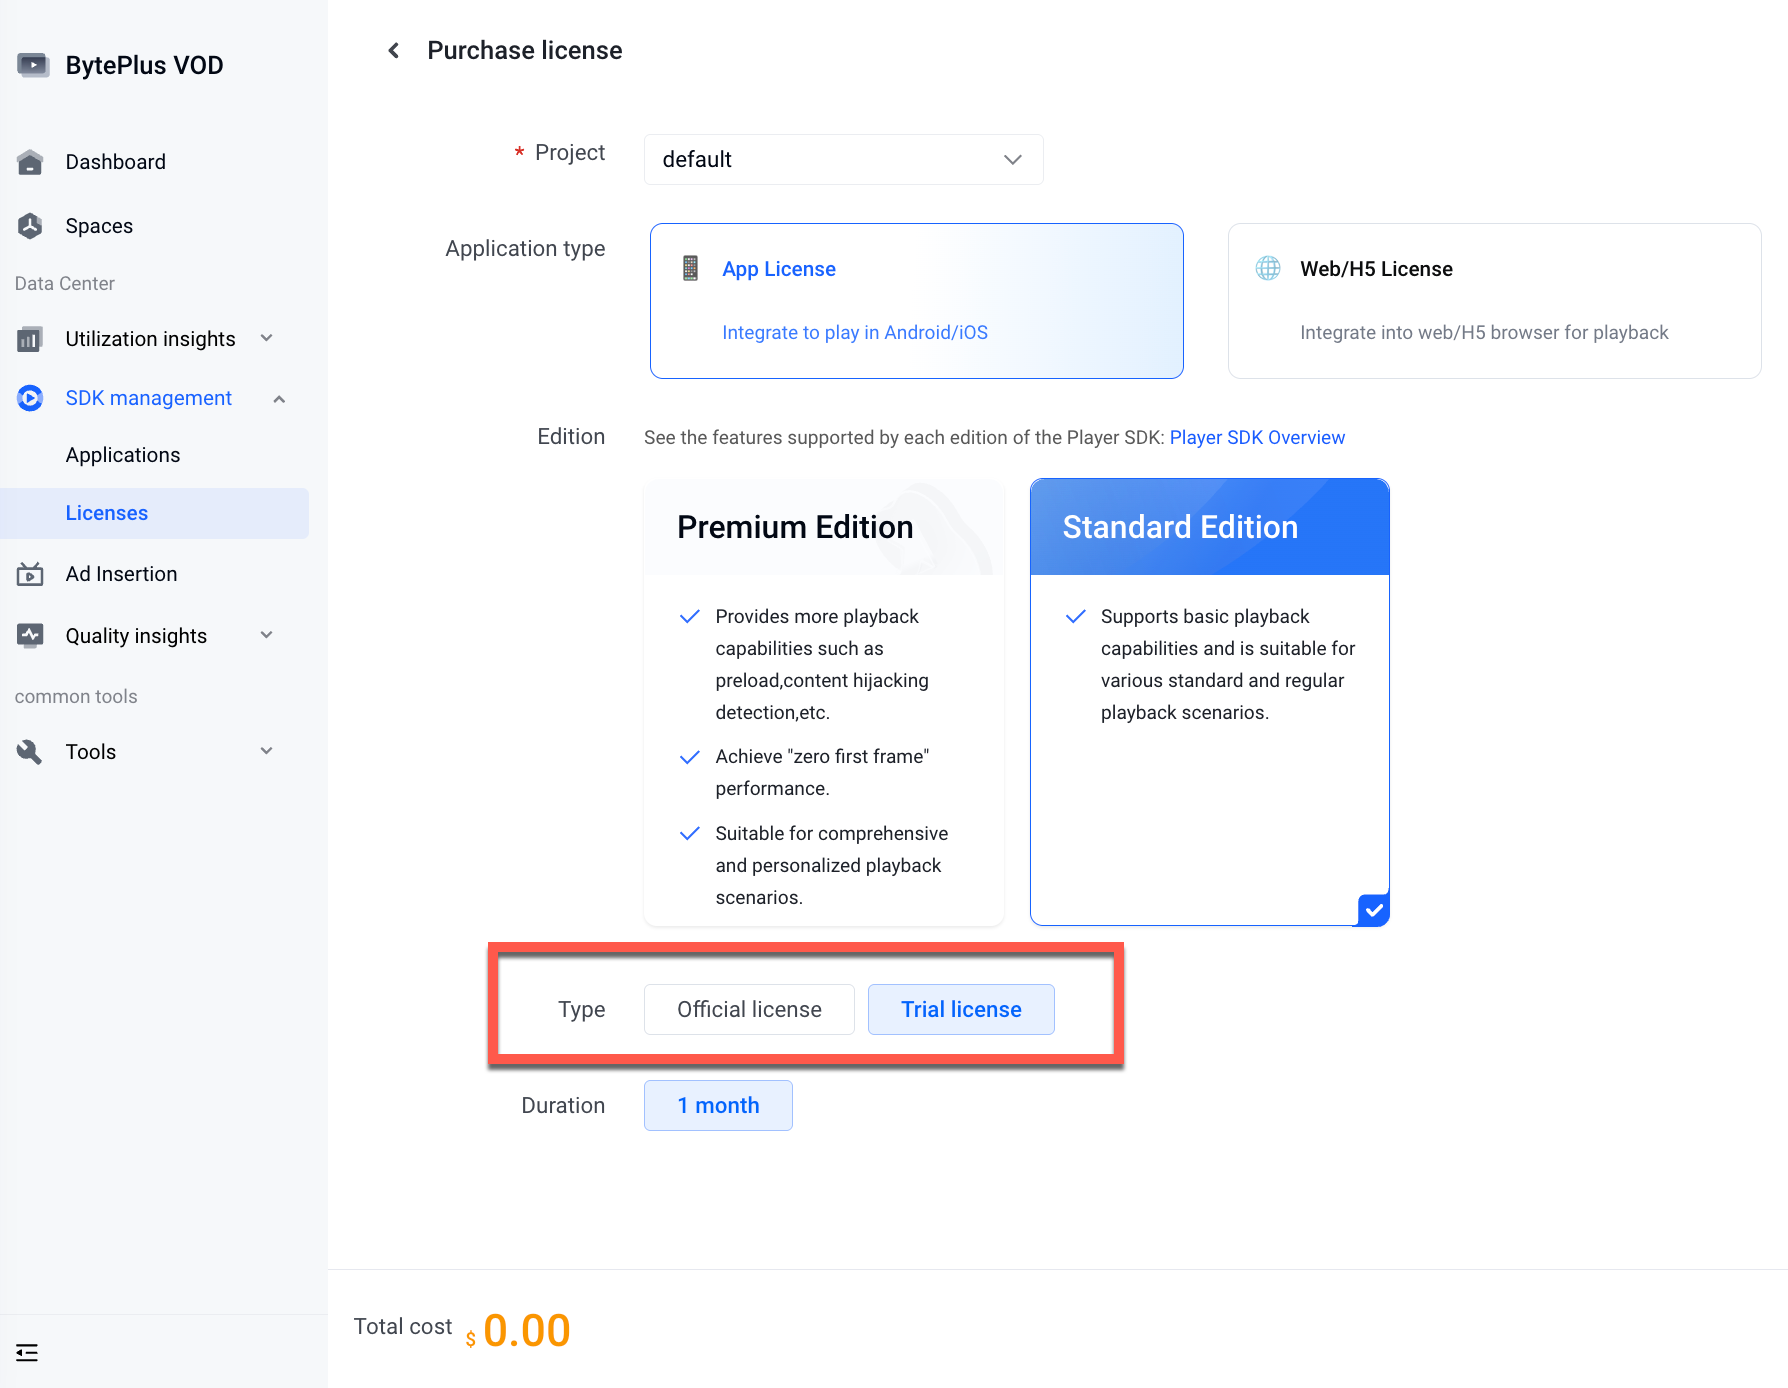Image resolution: width=1788 pixels, height=1388 pixels.
Task: Open the Project default dropdown
Action: (843, 159)
